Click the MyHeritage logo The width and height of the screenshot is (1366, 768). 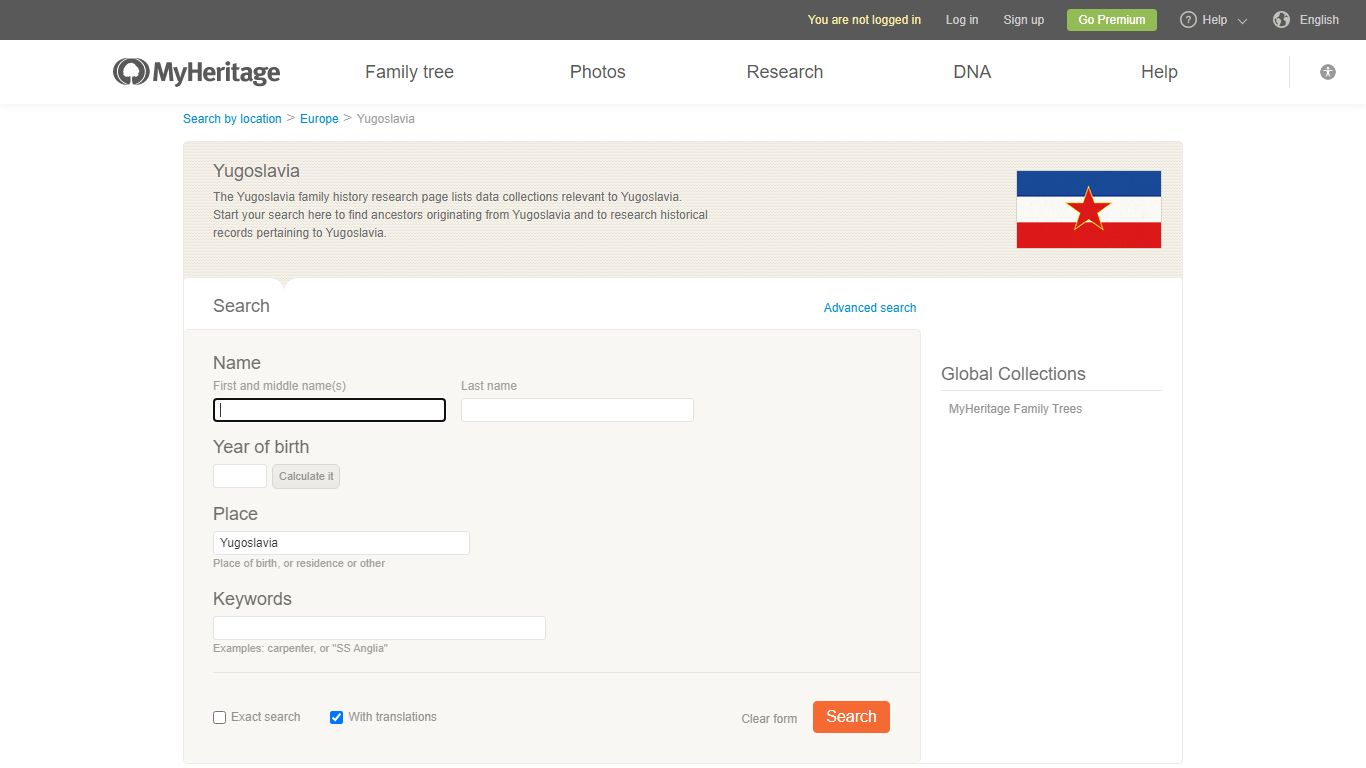click(x=196, y=72)
